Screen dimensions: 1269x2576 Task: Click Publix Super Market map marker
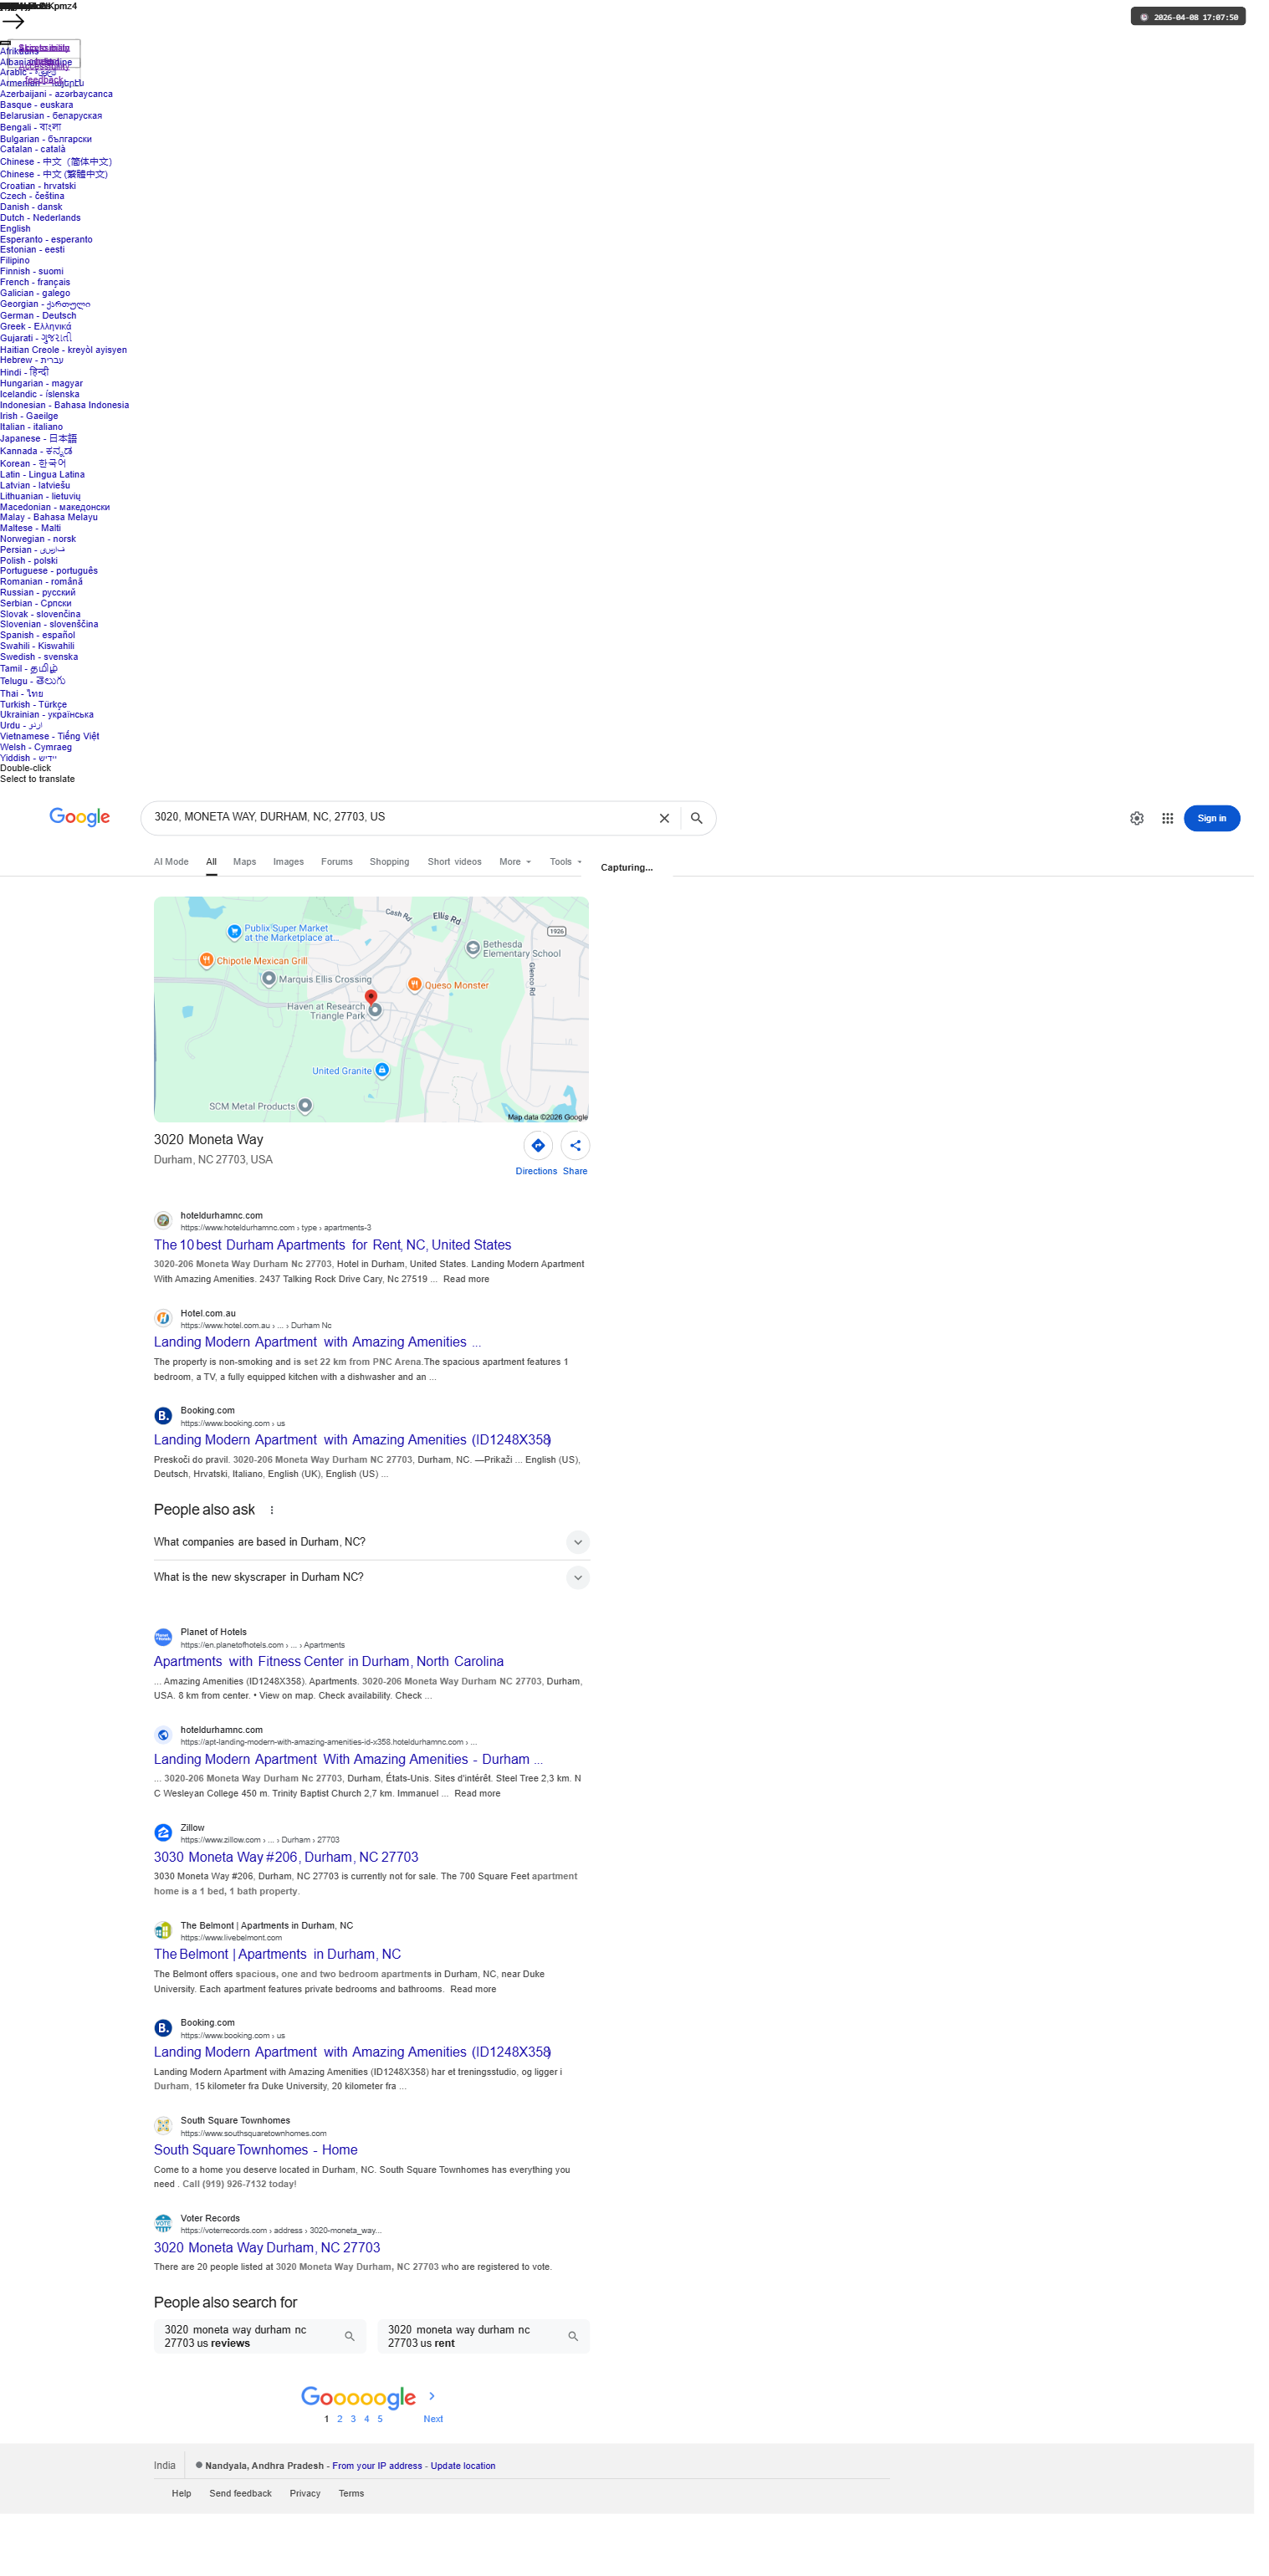(x=234, y=931)
